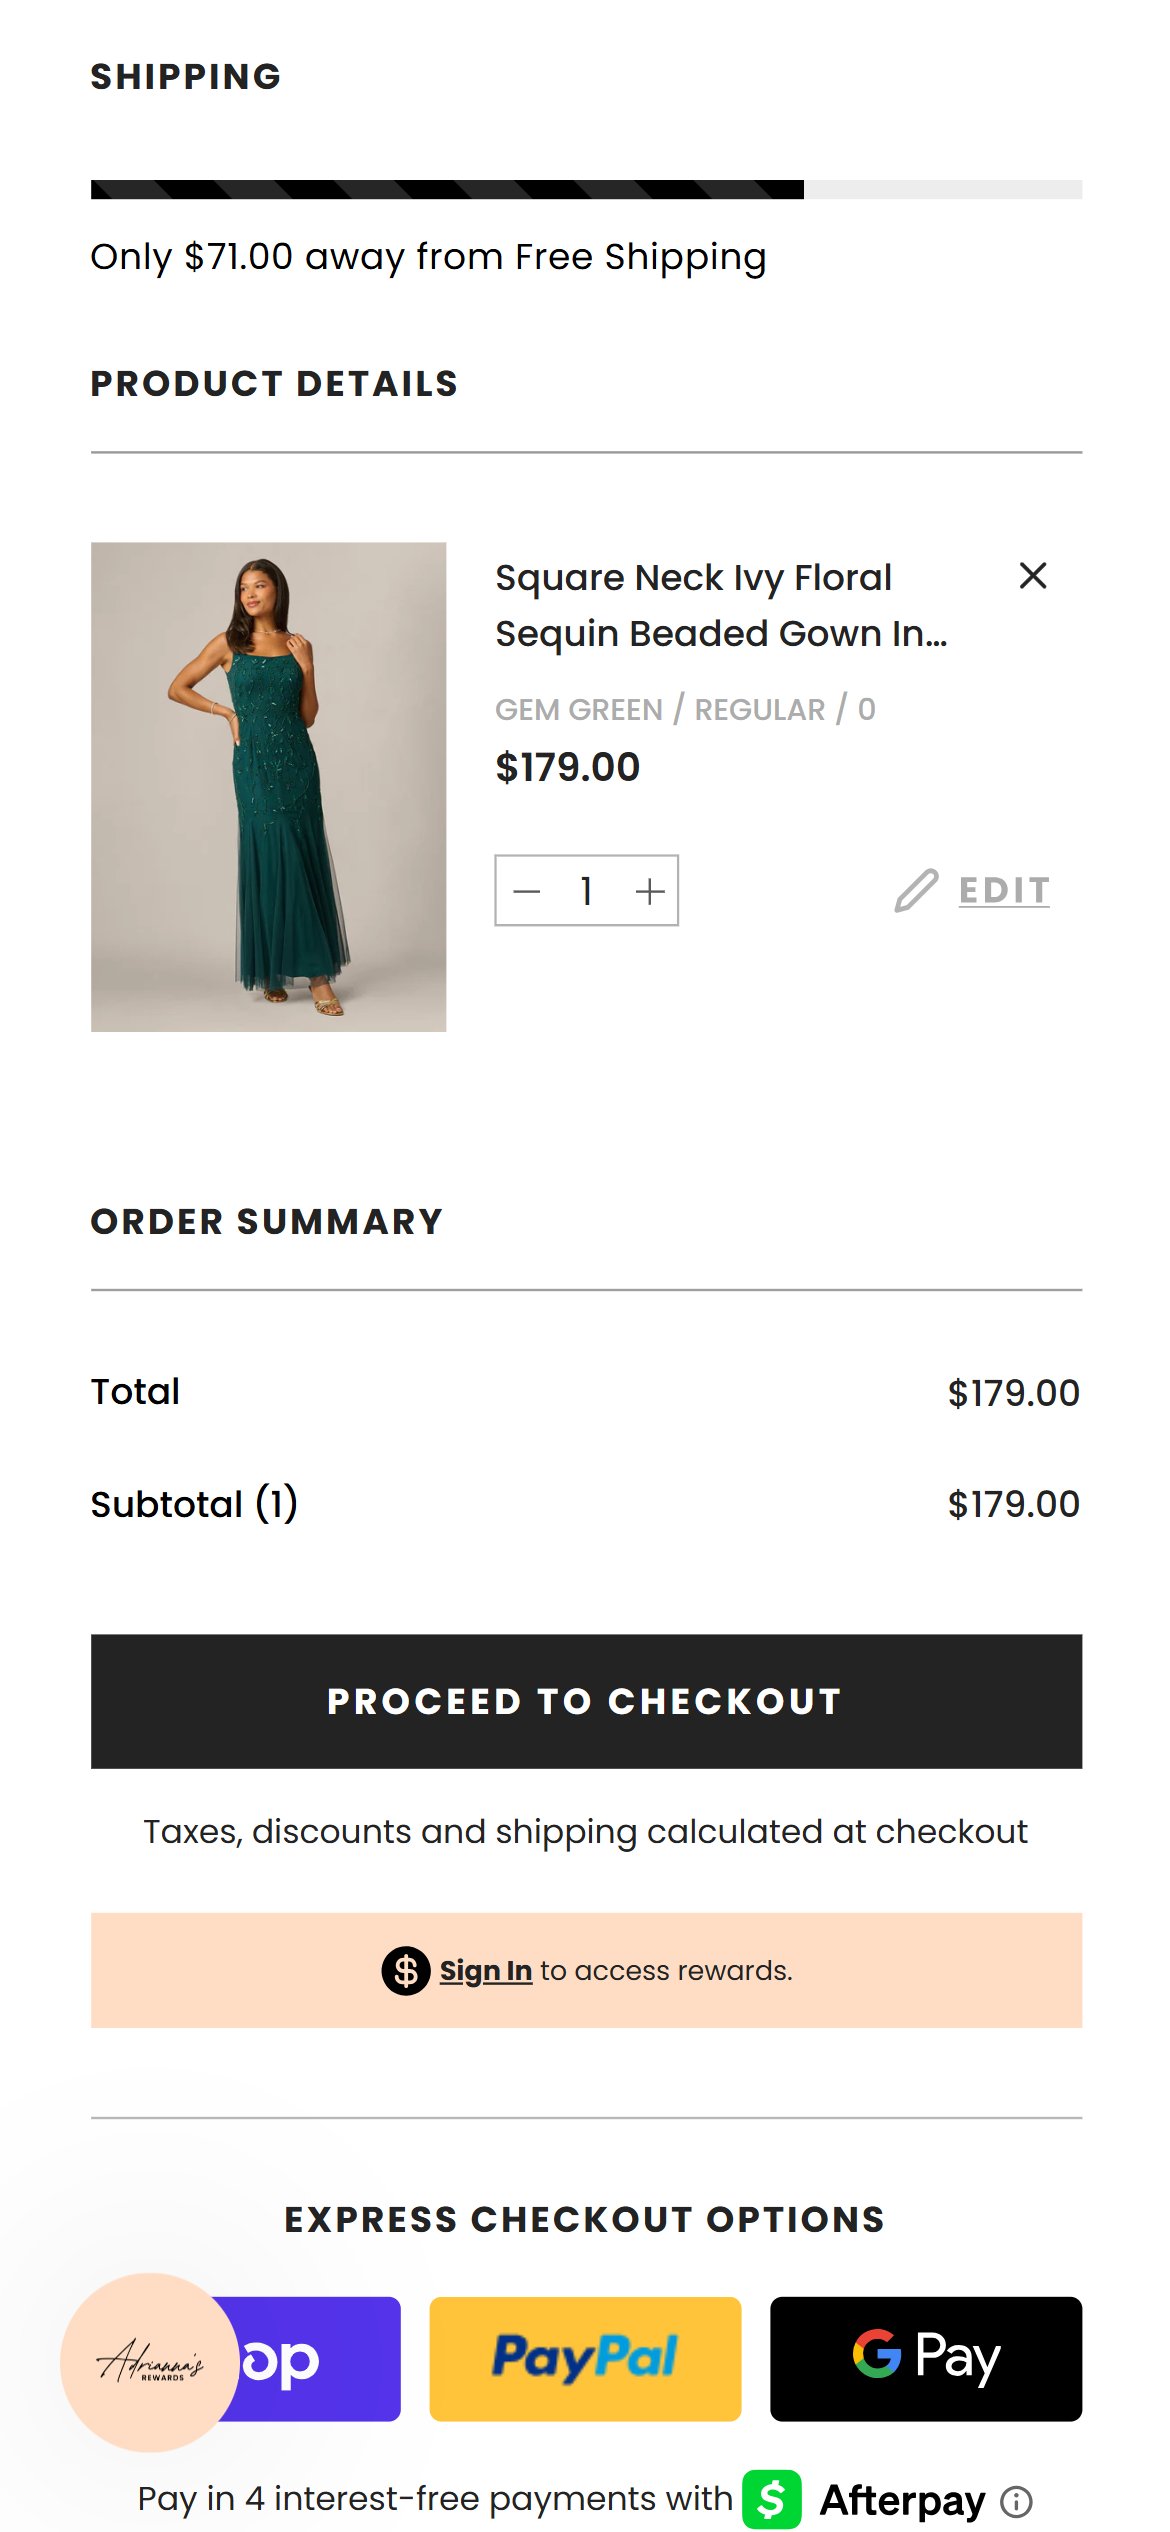Click the quantity field showing 1
Screen dimensions: 1170x2532
point(587,890)
